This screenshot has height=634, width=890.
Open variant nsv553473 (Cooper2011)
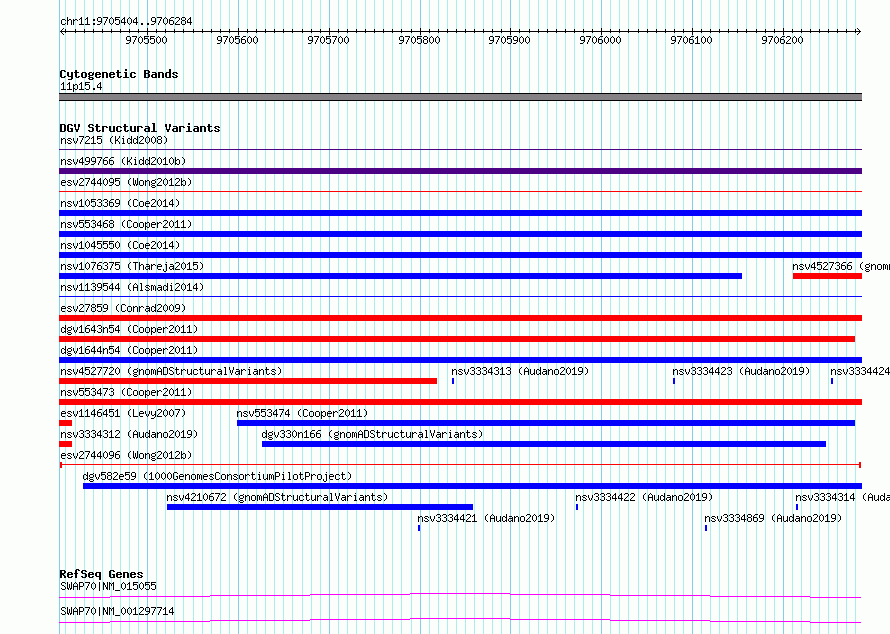click(x=126, y=392)
